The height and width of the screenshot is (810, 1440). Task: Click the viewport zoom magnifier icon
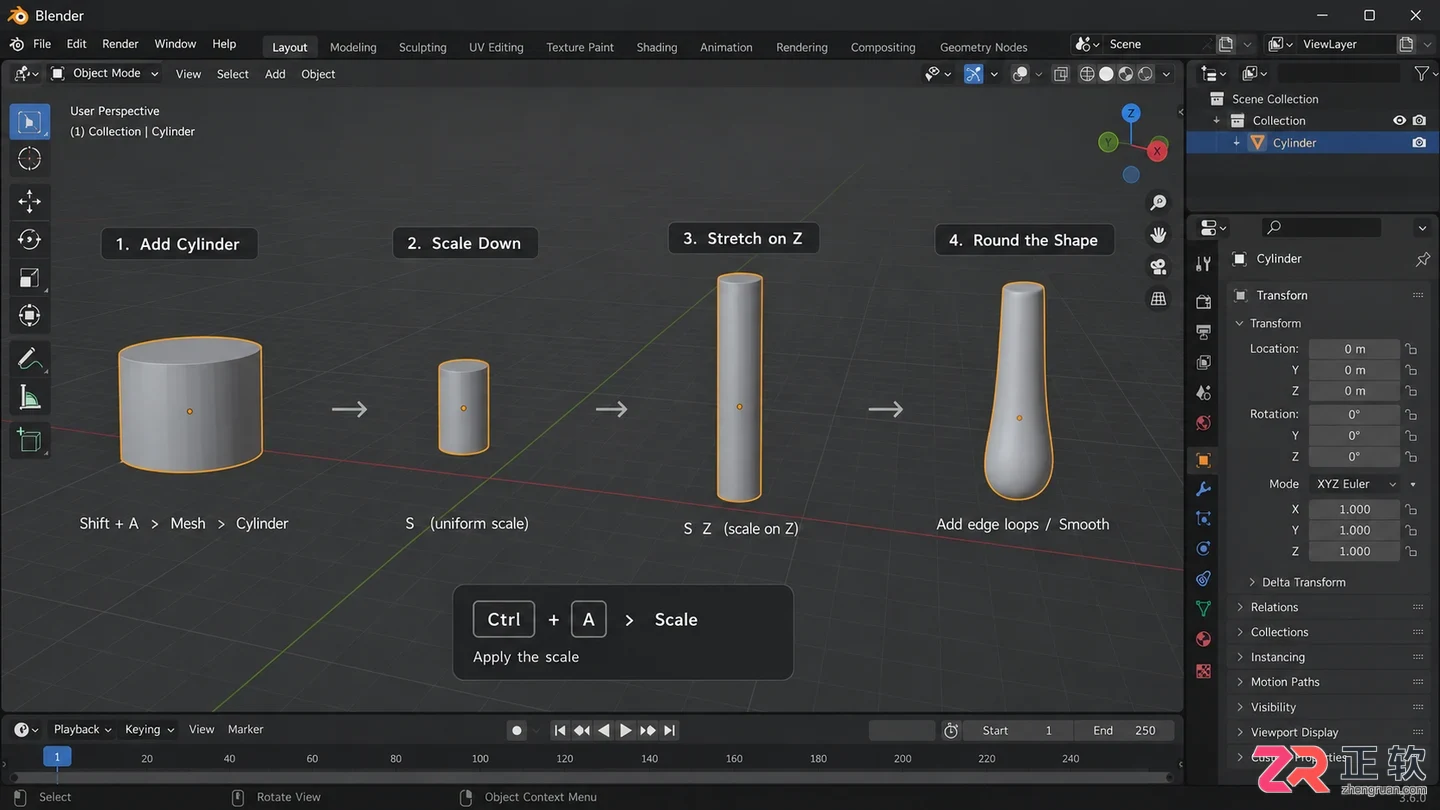tap(1159, 203)
